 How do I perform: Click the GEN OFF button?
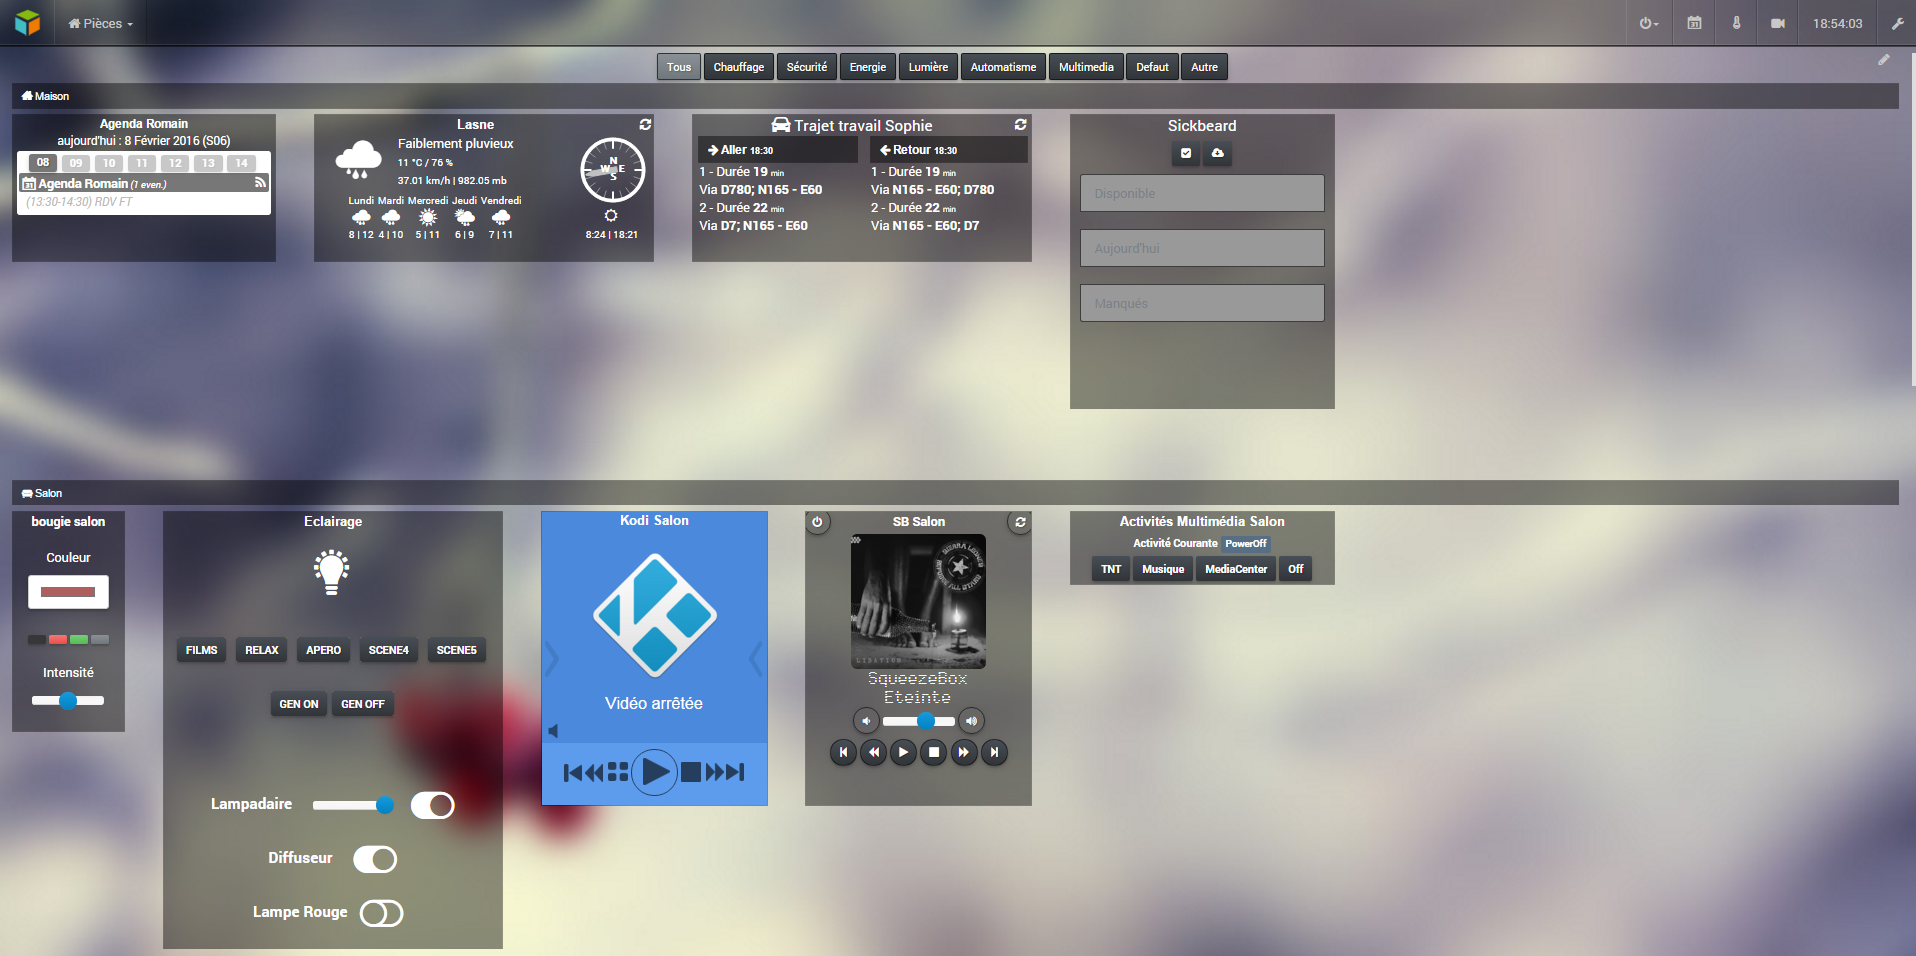[x=362, y=704]
